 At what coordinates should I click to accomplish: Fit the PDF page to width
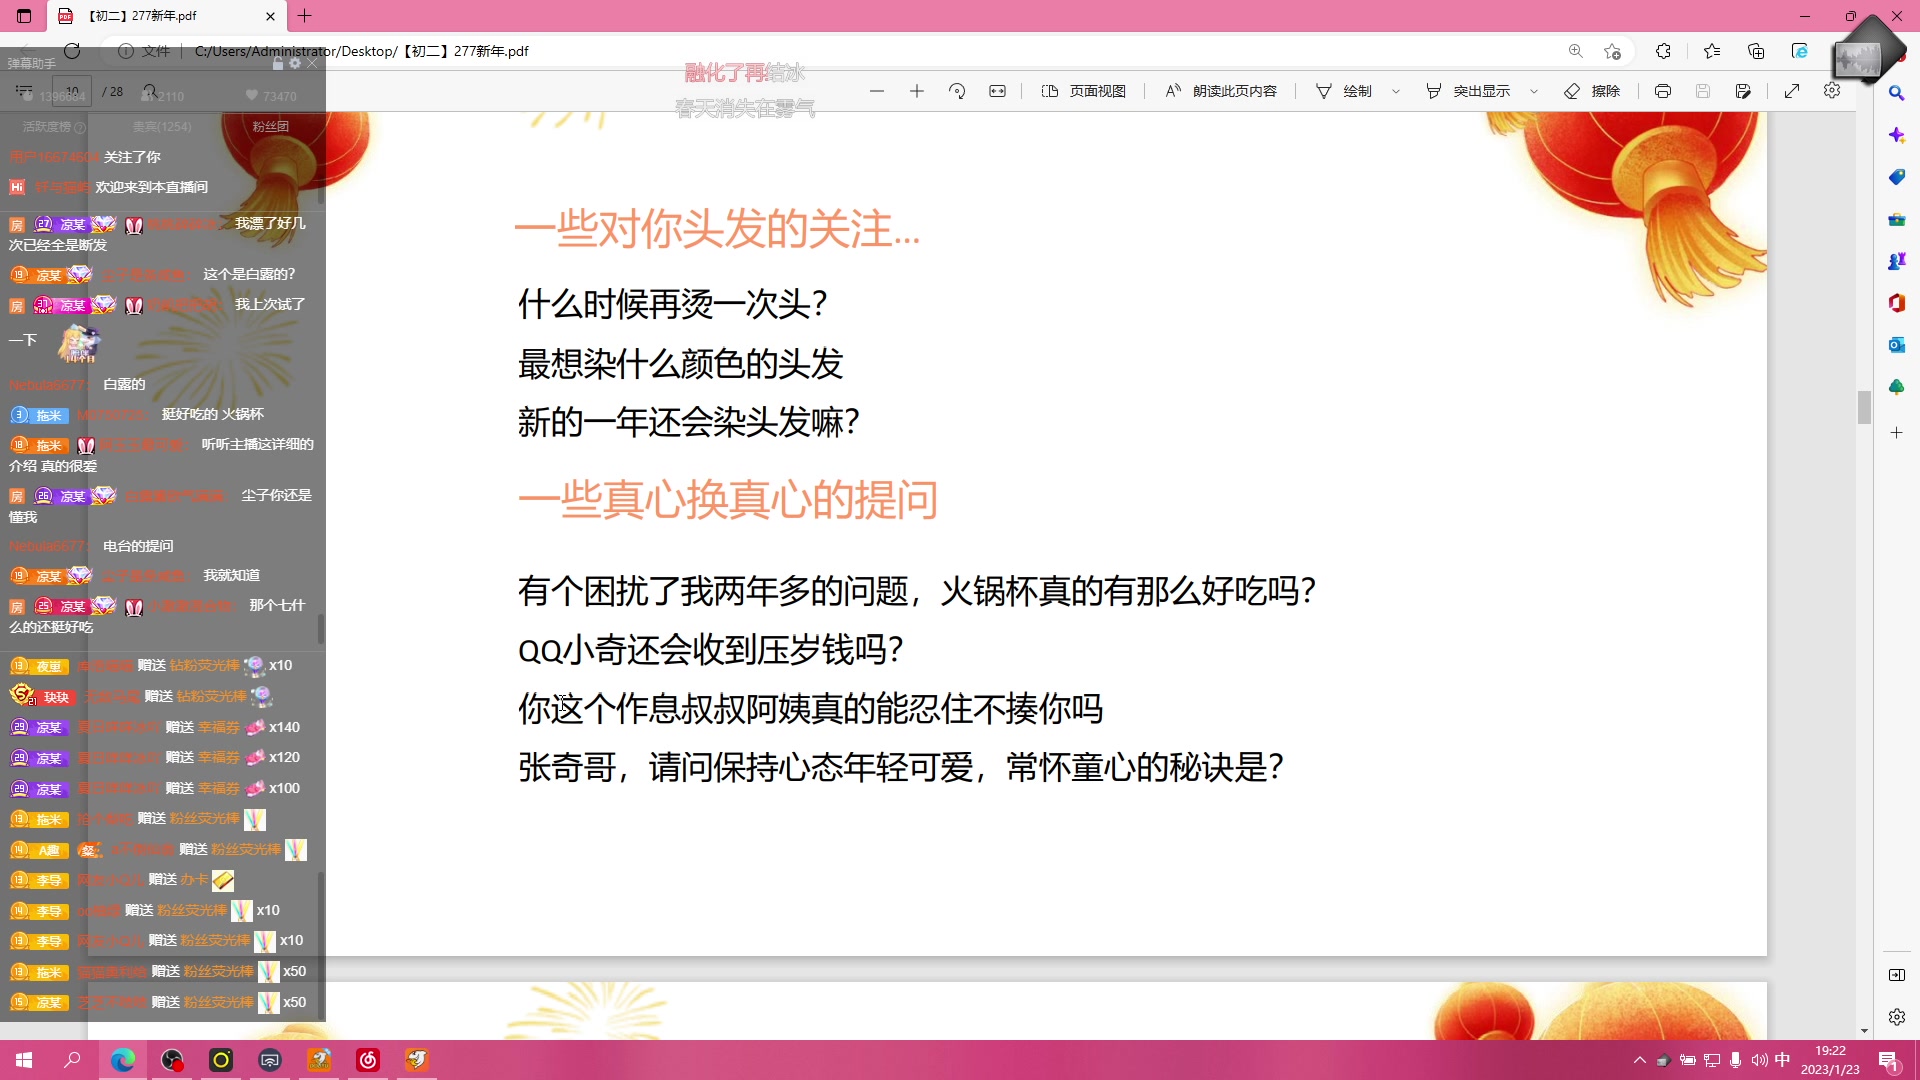[997, 91]
